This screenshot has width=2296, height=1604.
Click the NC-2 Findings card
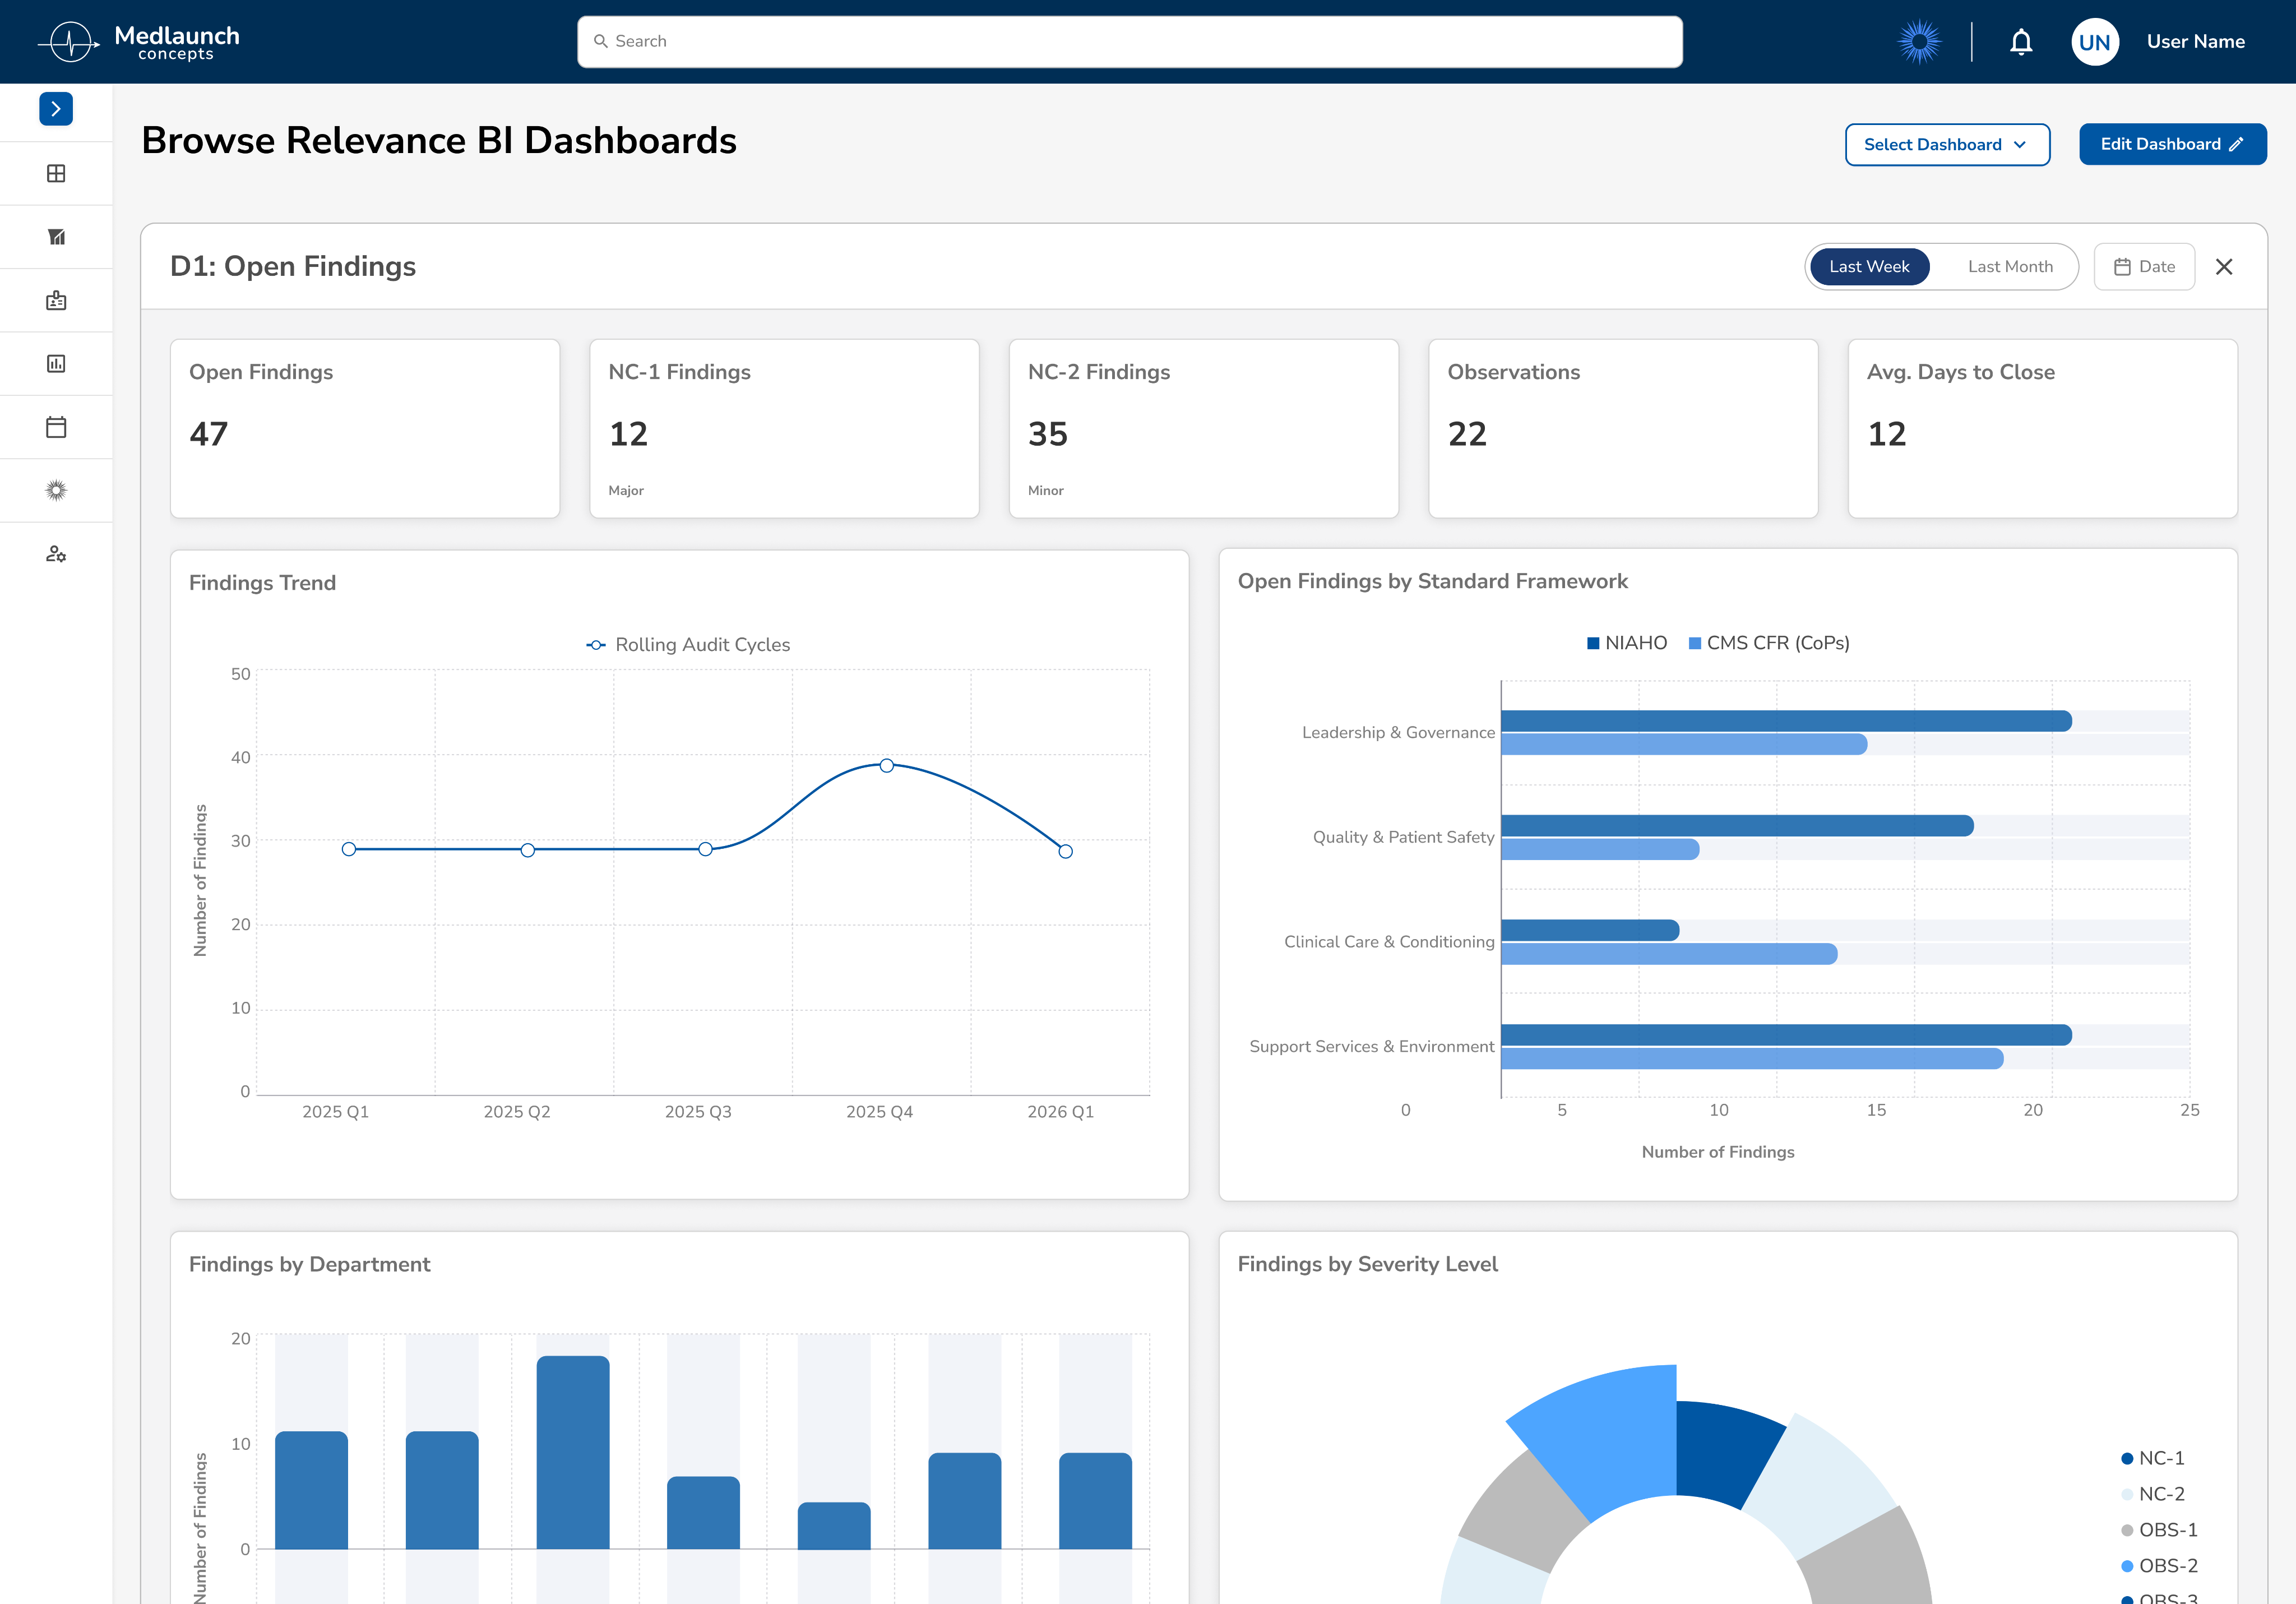point(1204,429)
